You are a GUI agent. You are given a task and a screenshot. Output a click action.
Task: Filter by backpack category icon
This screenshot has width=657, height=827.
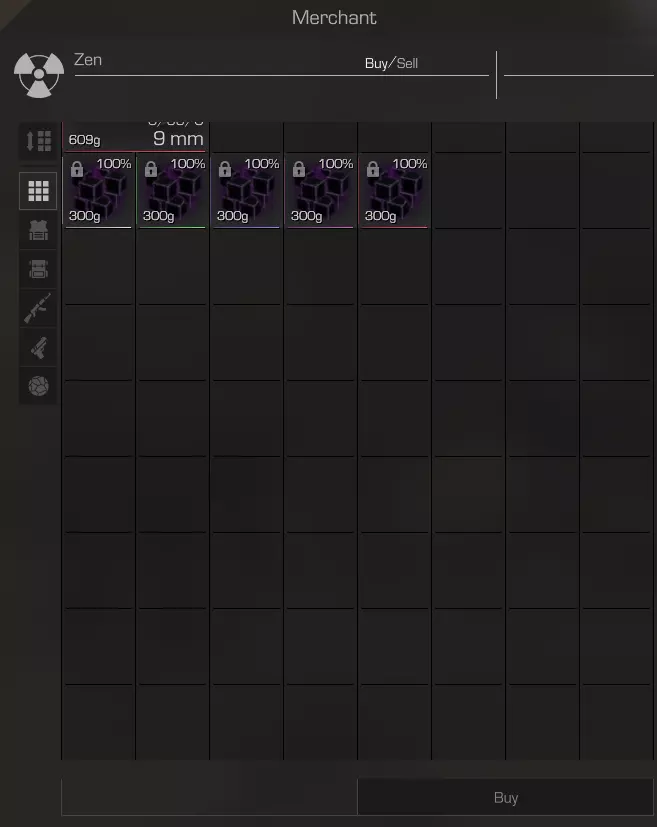pyautogui.click(x=38, y=269)
